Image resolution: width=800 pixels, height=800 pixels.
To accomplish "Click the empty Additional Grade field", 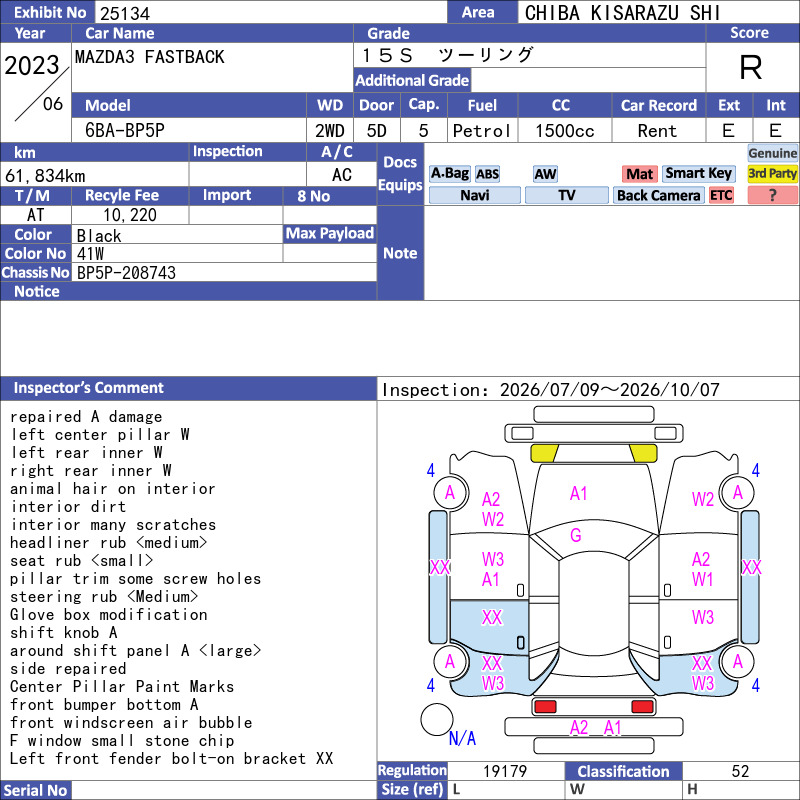I will click(x=588, y=80).
